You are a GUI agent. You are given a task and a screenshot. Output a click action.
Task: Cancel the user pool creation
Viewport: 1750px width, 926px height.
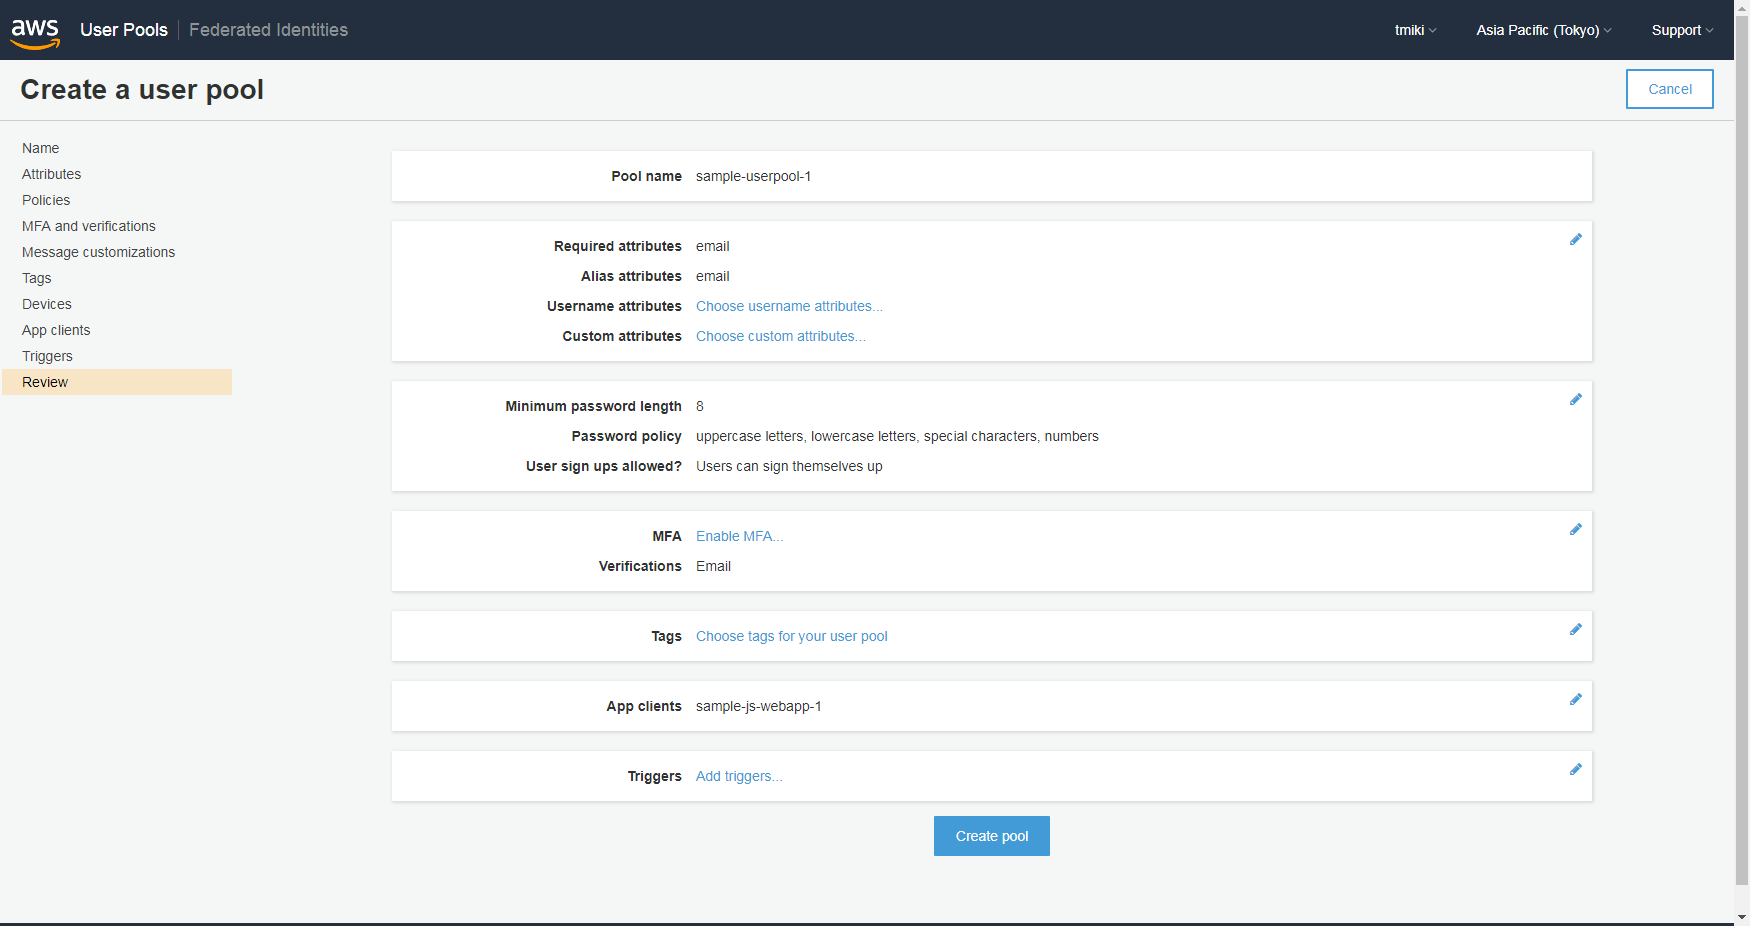click(x=1669, y=89)
